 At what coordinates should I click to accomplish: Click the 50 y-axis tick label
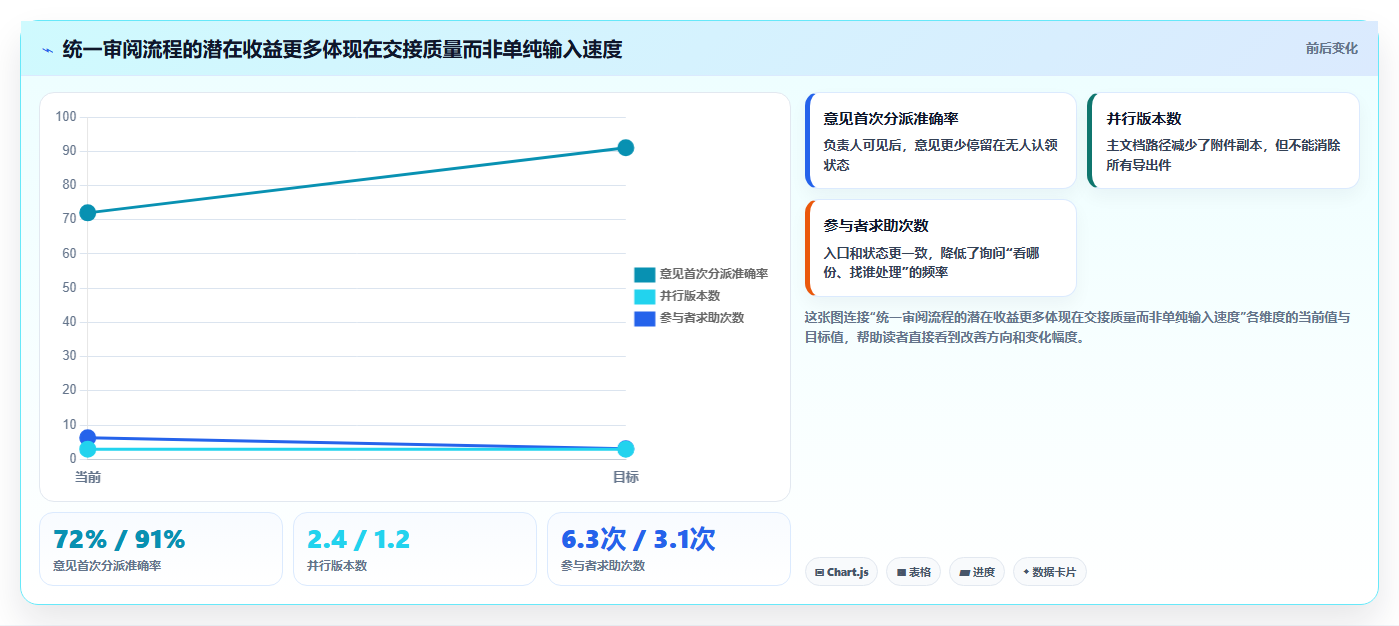click(x=69, y=288)
